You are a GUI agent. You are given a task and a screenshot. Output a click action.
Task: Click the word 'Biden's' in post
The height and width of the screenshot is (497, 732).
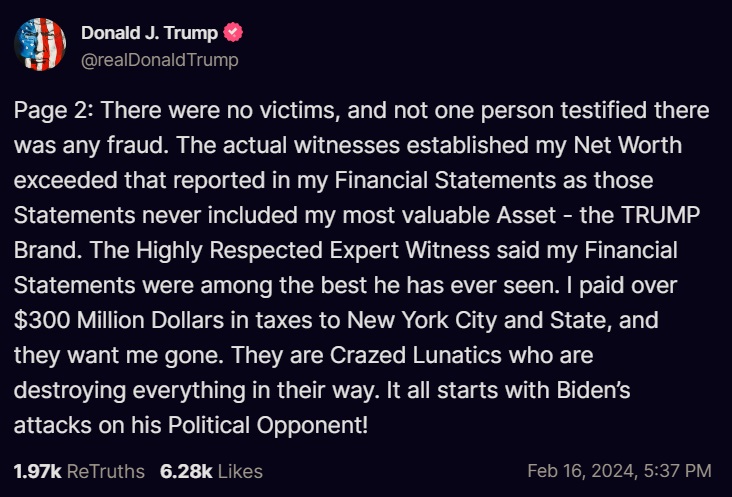[x=593, y=391]
